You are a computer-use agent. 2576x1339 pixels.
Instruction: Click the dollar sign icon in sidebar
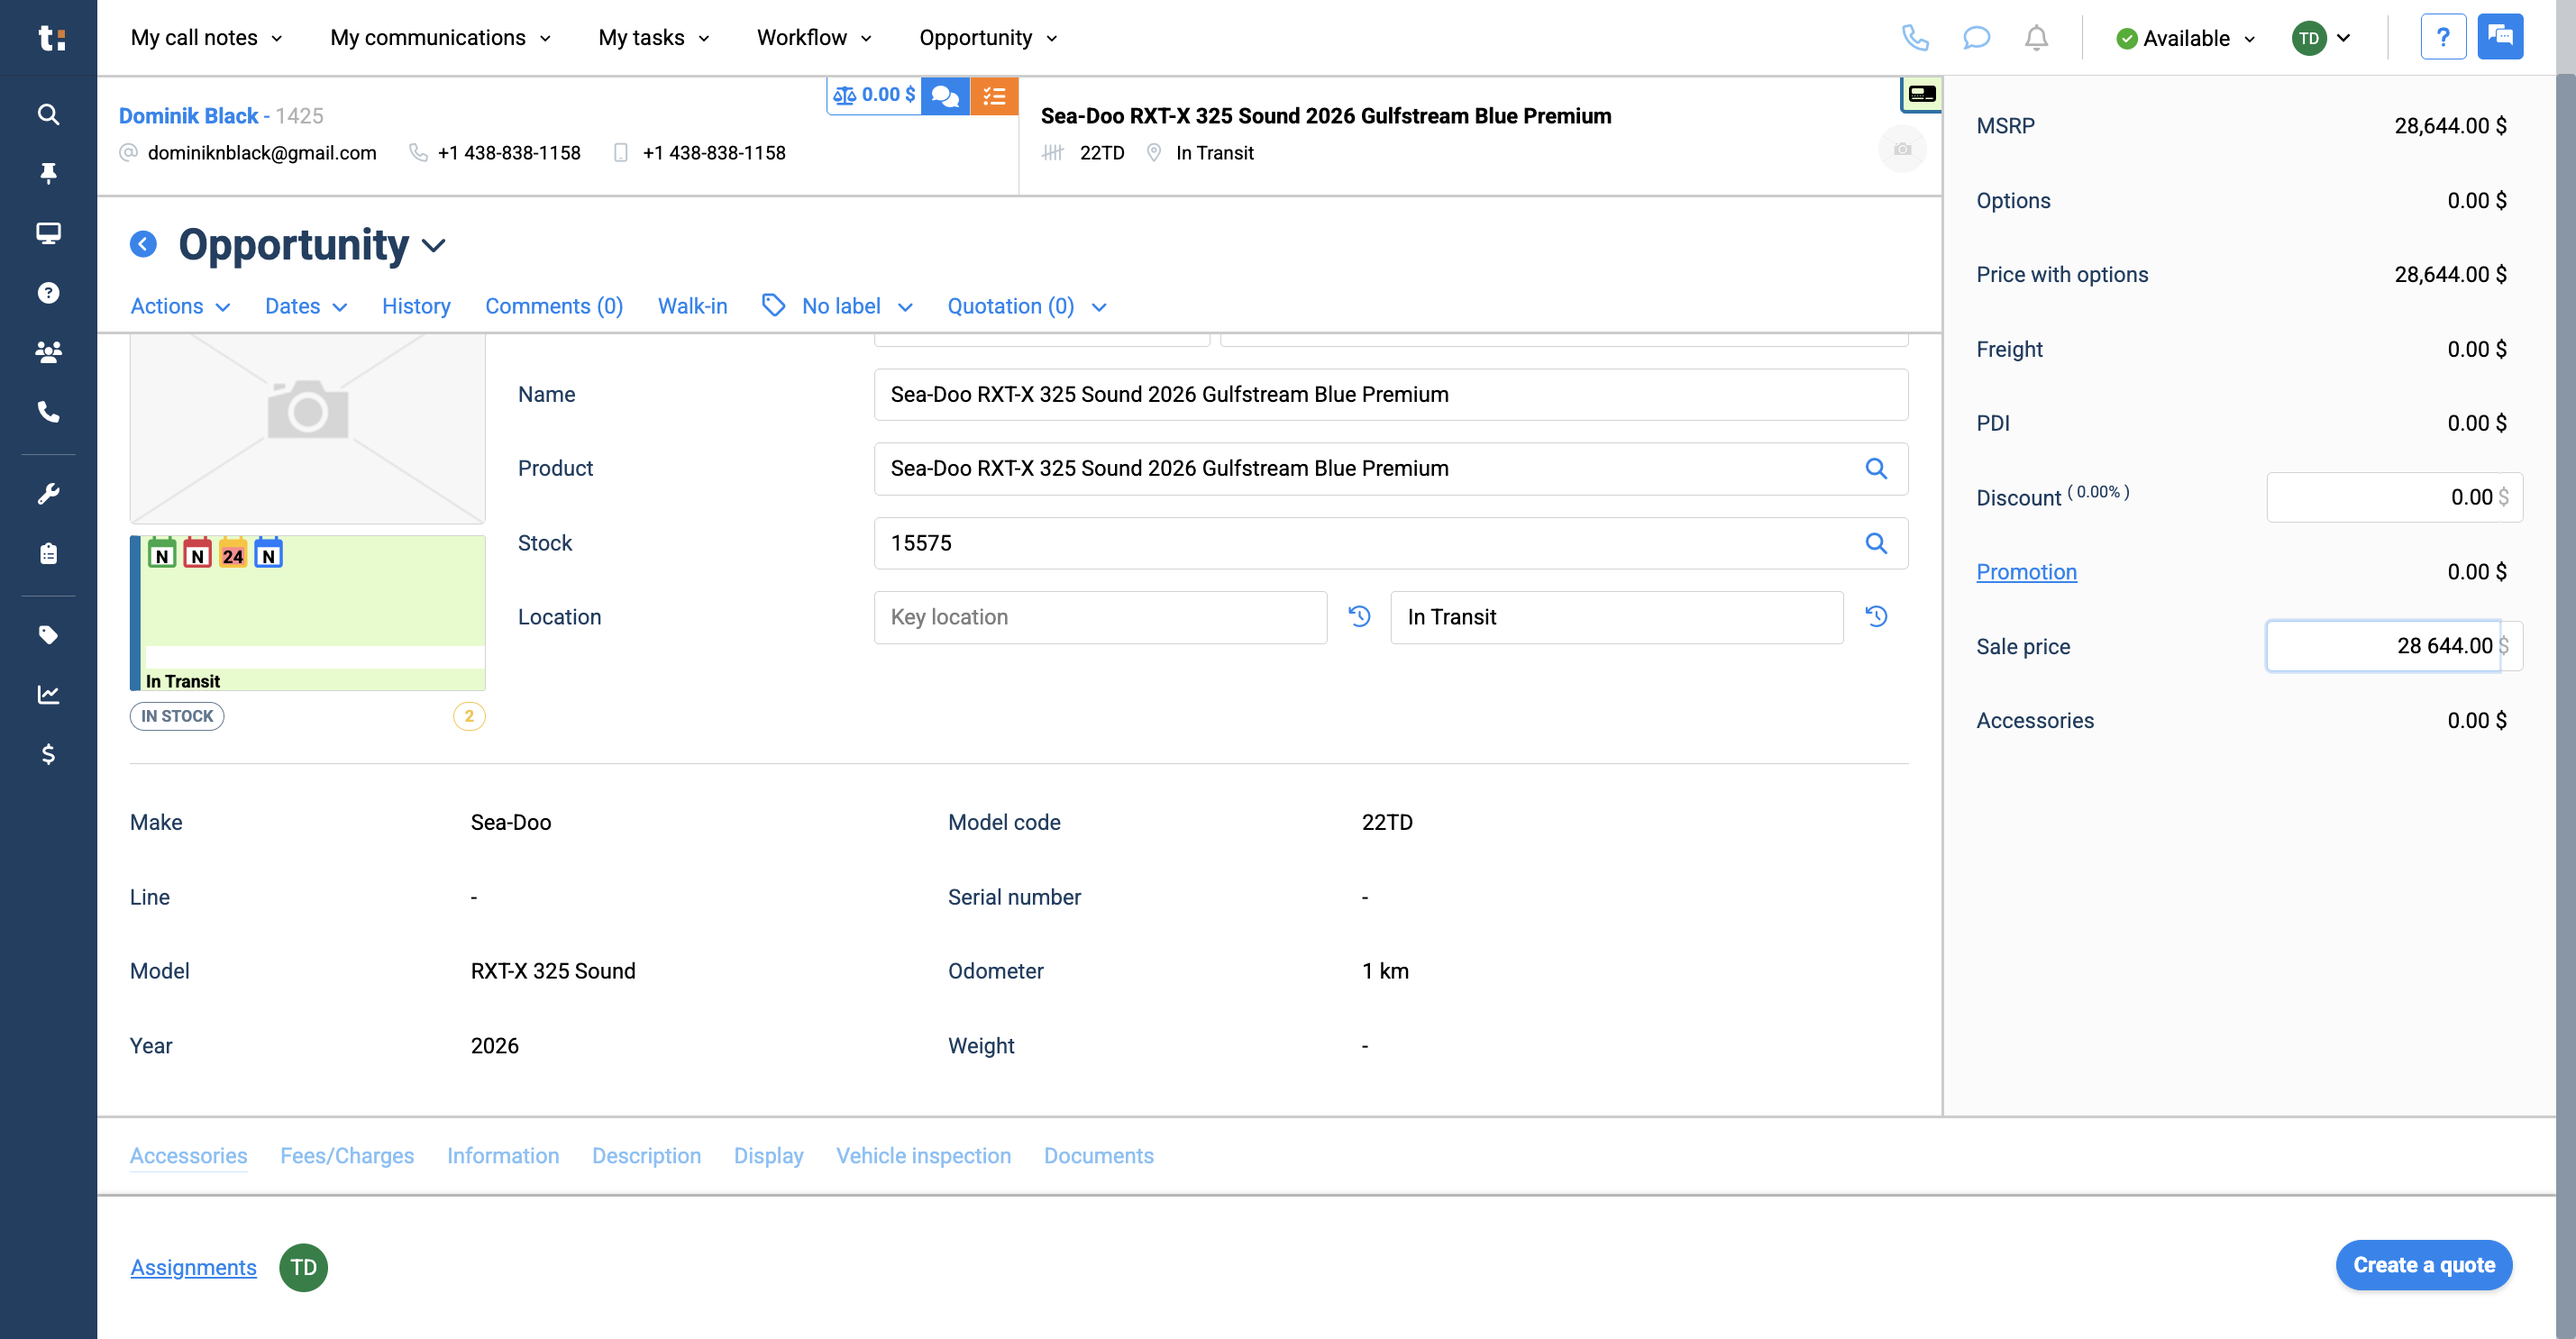pyautogui.click(x=48, y=754)
